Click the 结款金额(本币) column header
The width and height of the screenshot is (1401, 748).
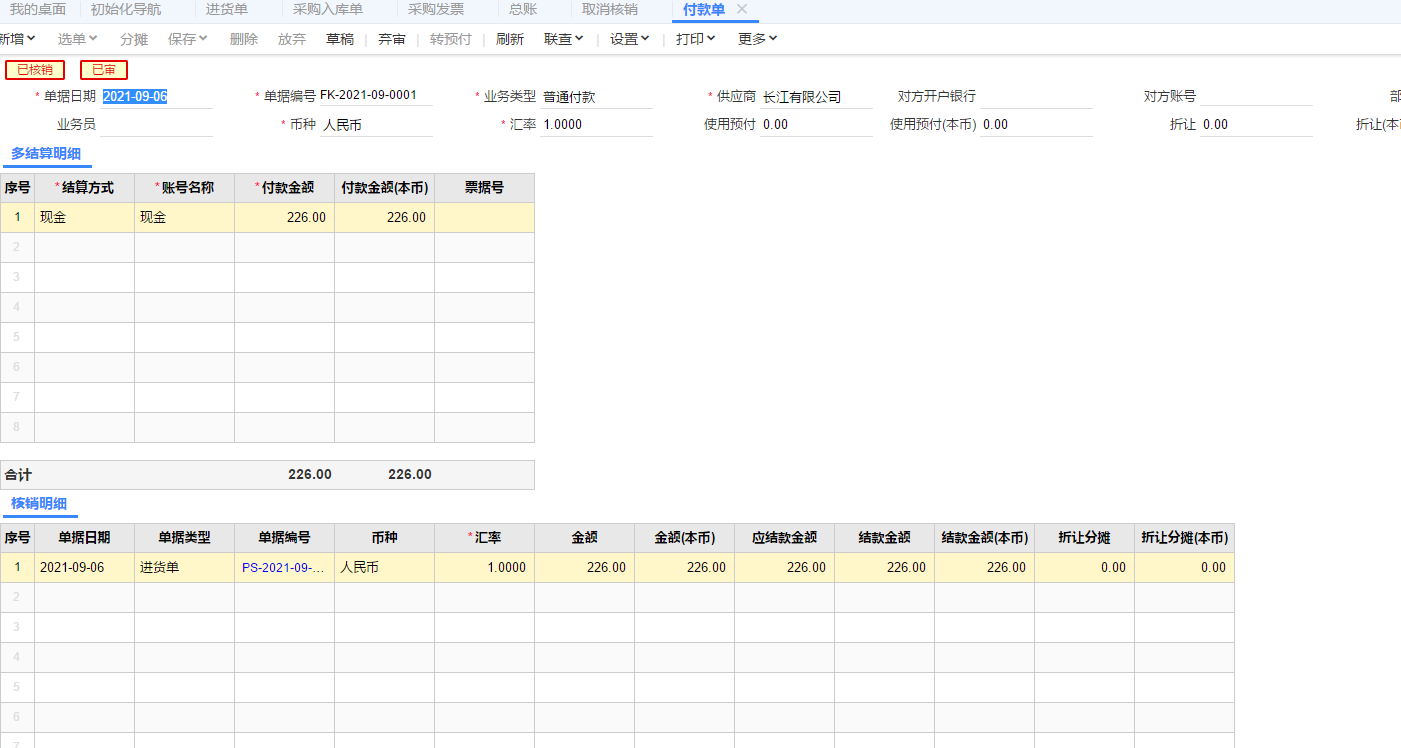(984, 538)
